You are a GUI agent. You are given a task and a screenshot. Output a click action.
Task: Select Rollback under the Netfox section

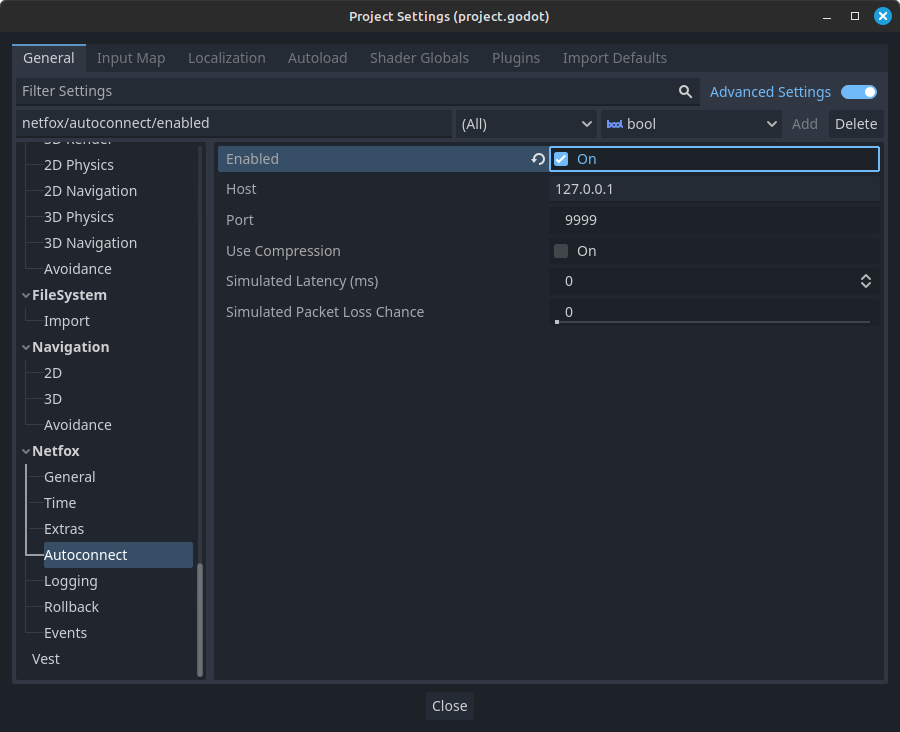coord(71,607)
